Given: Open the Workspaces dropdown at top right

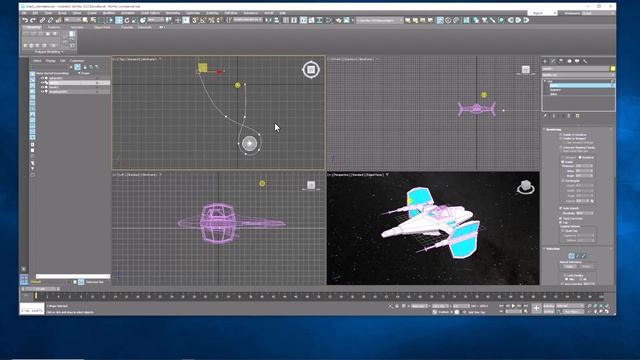Looking at the screenshot, I should 598,13.
